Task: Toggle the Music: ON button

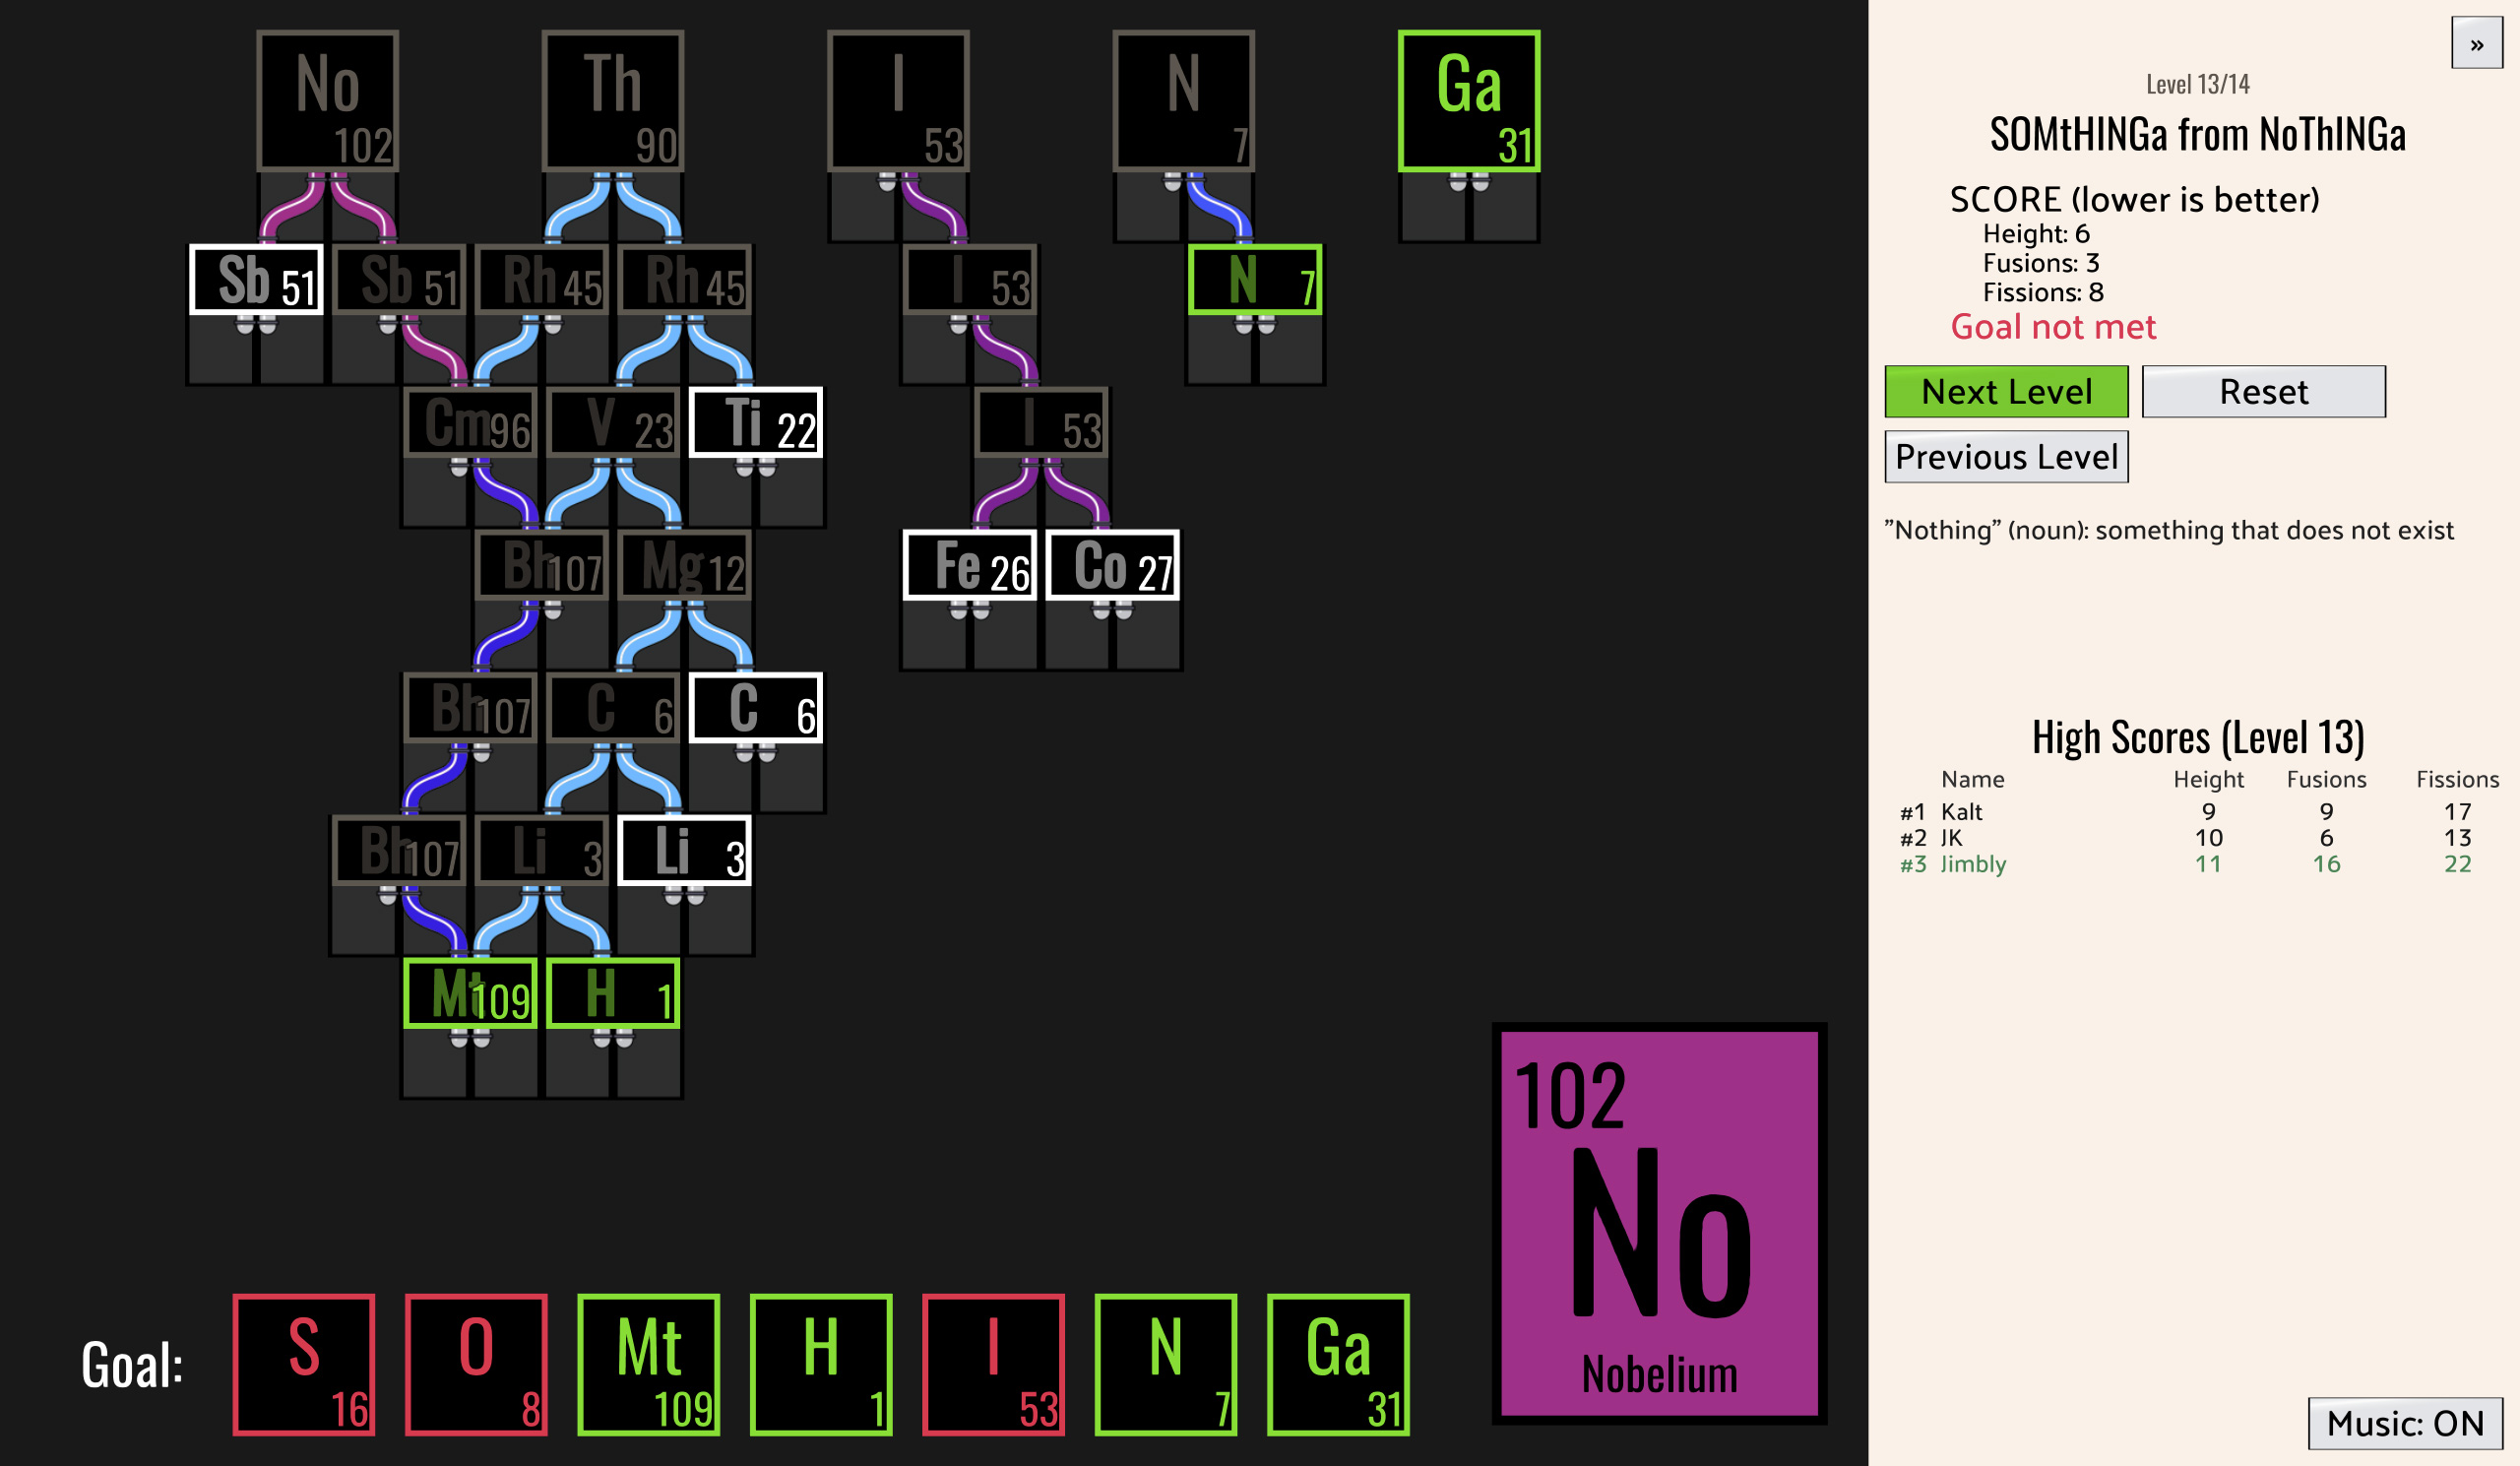Action: point(2404,1422)
